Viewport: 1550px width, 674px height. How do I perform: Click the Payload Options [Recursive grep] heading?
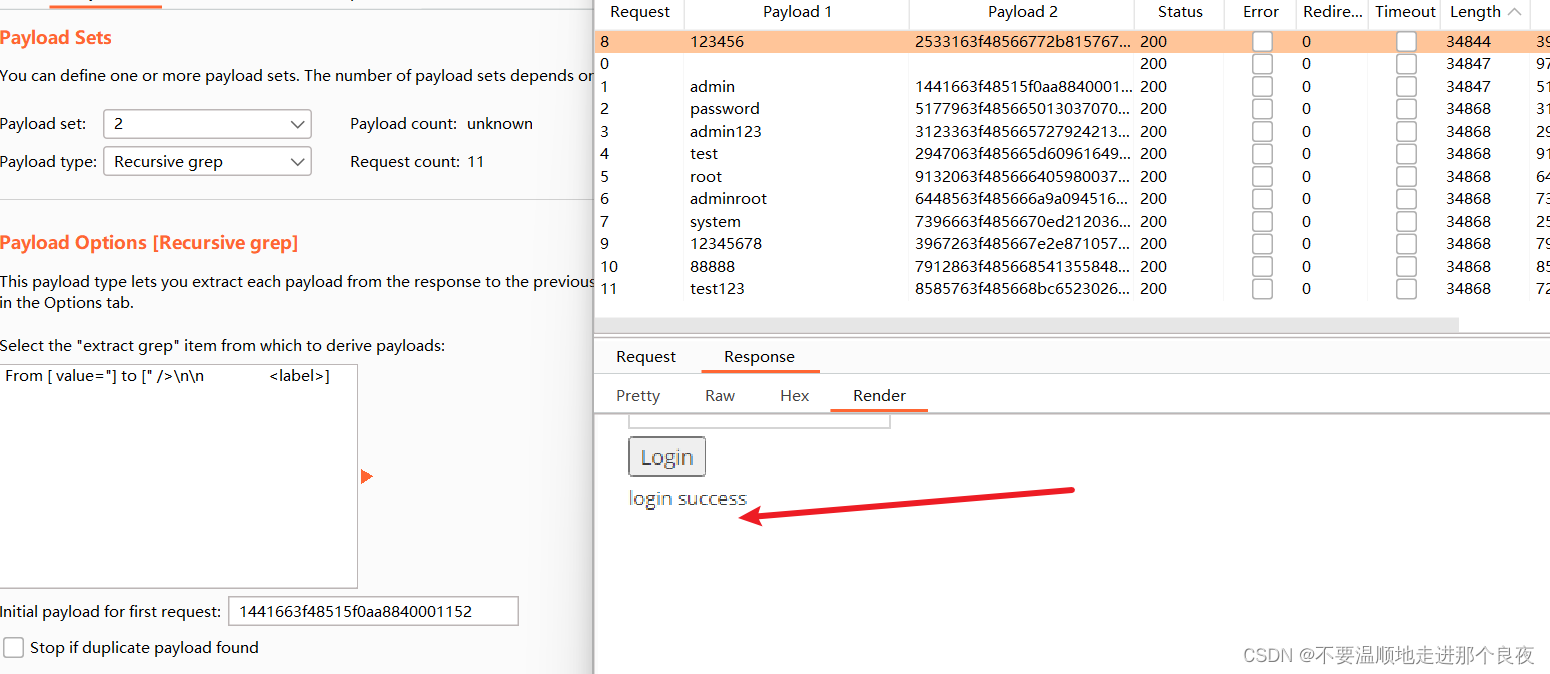pyautogui.click(x=149, y=243)
